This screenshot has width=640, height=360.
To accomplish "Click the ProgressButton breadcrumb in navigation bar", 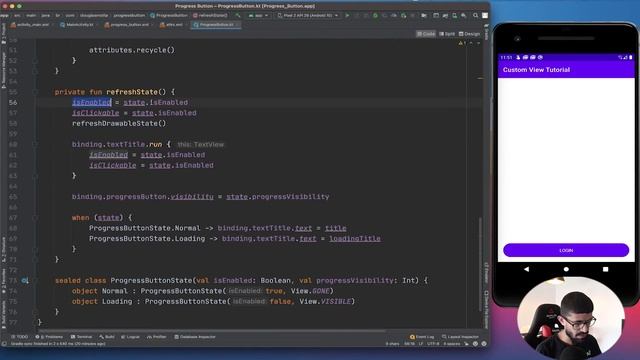I will point(169,16).
